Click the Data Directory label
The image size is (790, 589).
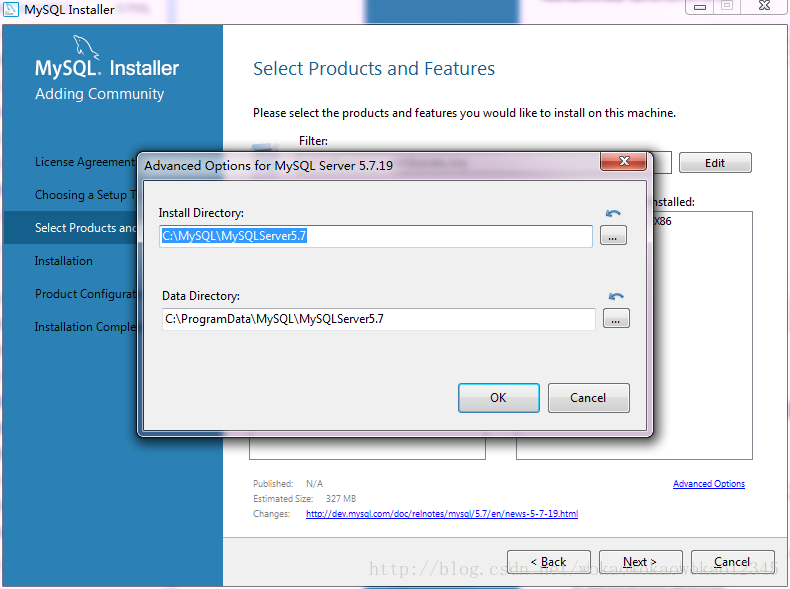click(x=201, y=296)
